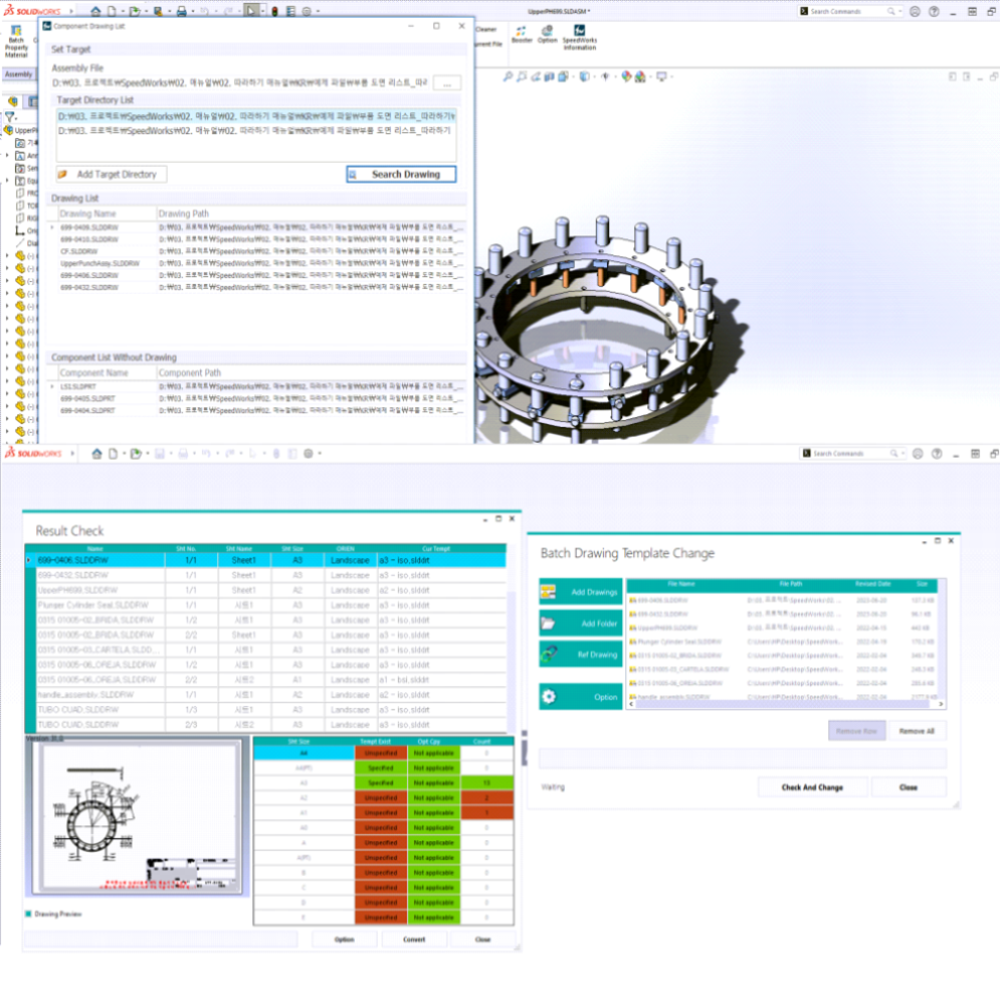Expand the 699-0409.SLDDRW drawing row
This screenshot has height=1000, width=1000.
[53, 227]
